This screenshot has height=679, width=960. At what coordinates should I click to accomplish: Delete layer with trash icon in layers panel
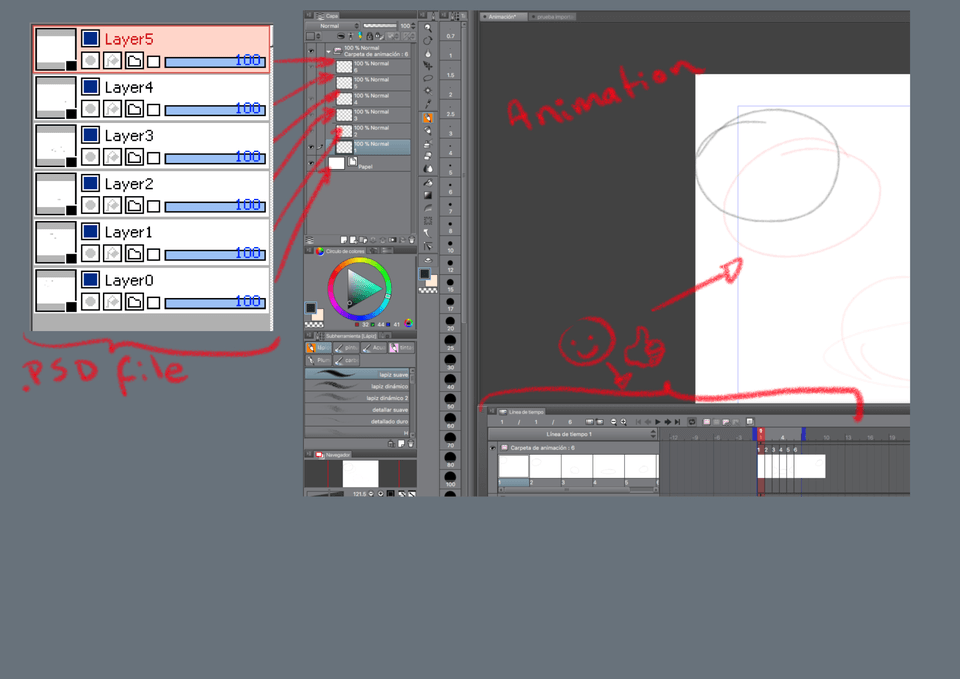(x=411, y=240)
